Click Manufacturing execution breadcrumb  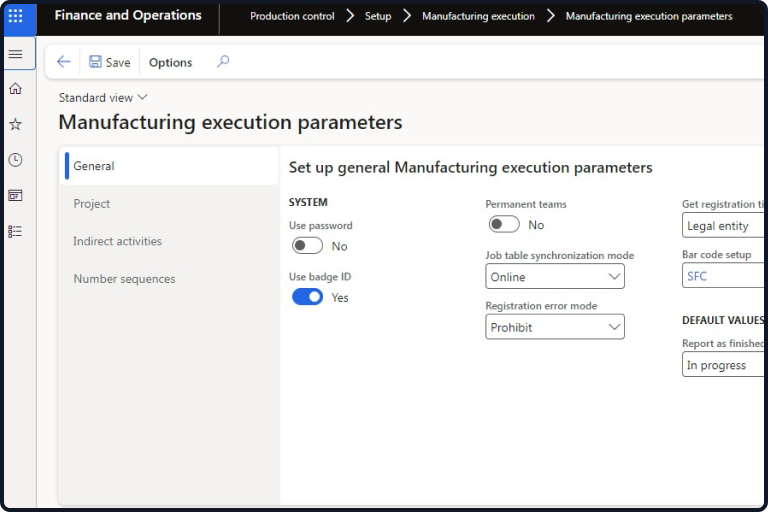pyautogui.click(x=479, y=16)
